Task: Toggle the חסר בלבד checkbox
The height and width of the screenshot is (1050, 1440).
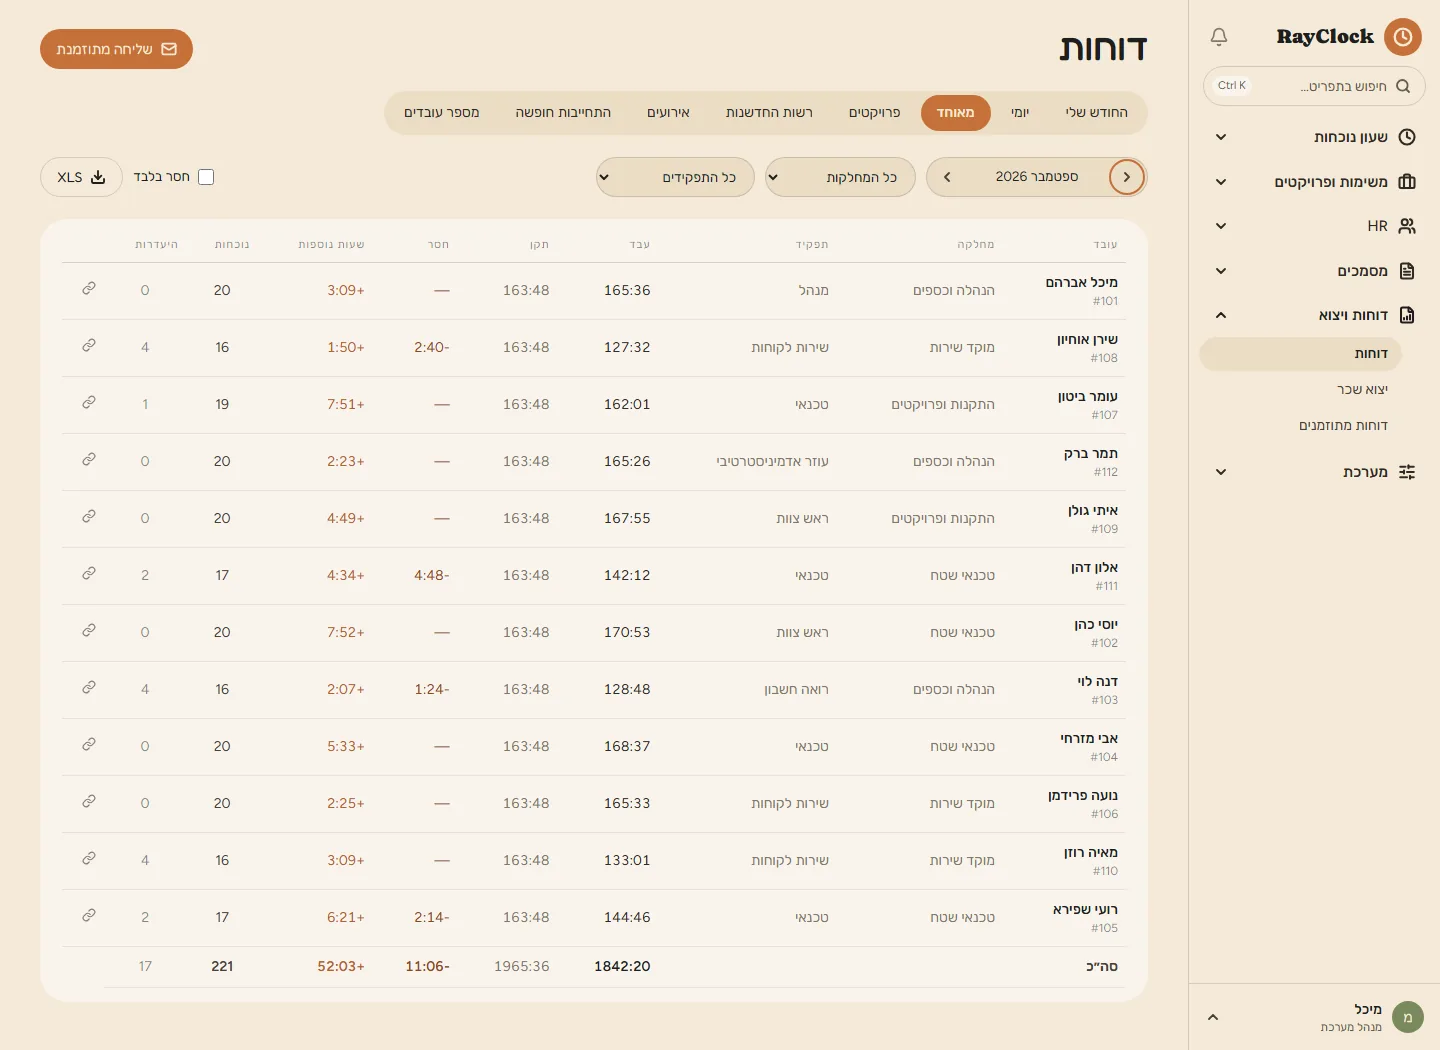Action: point(206,177)
